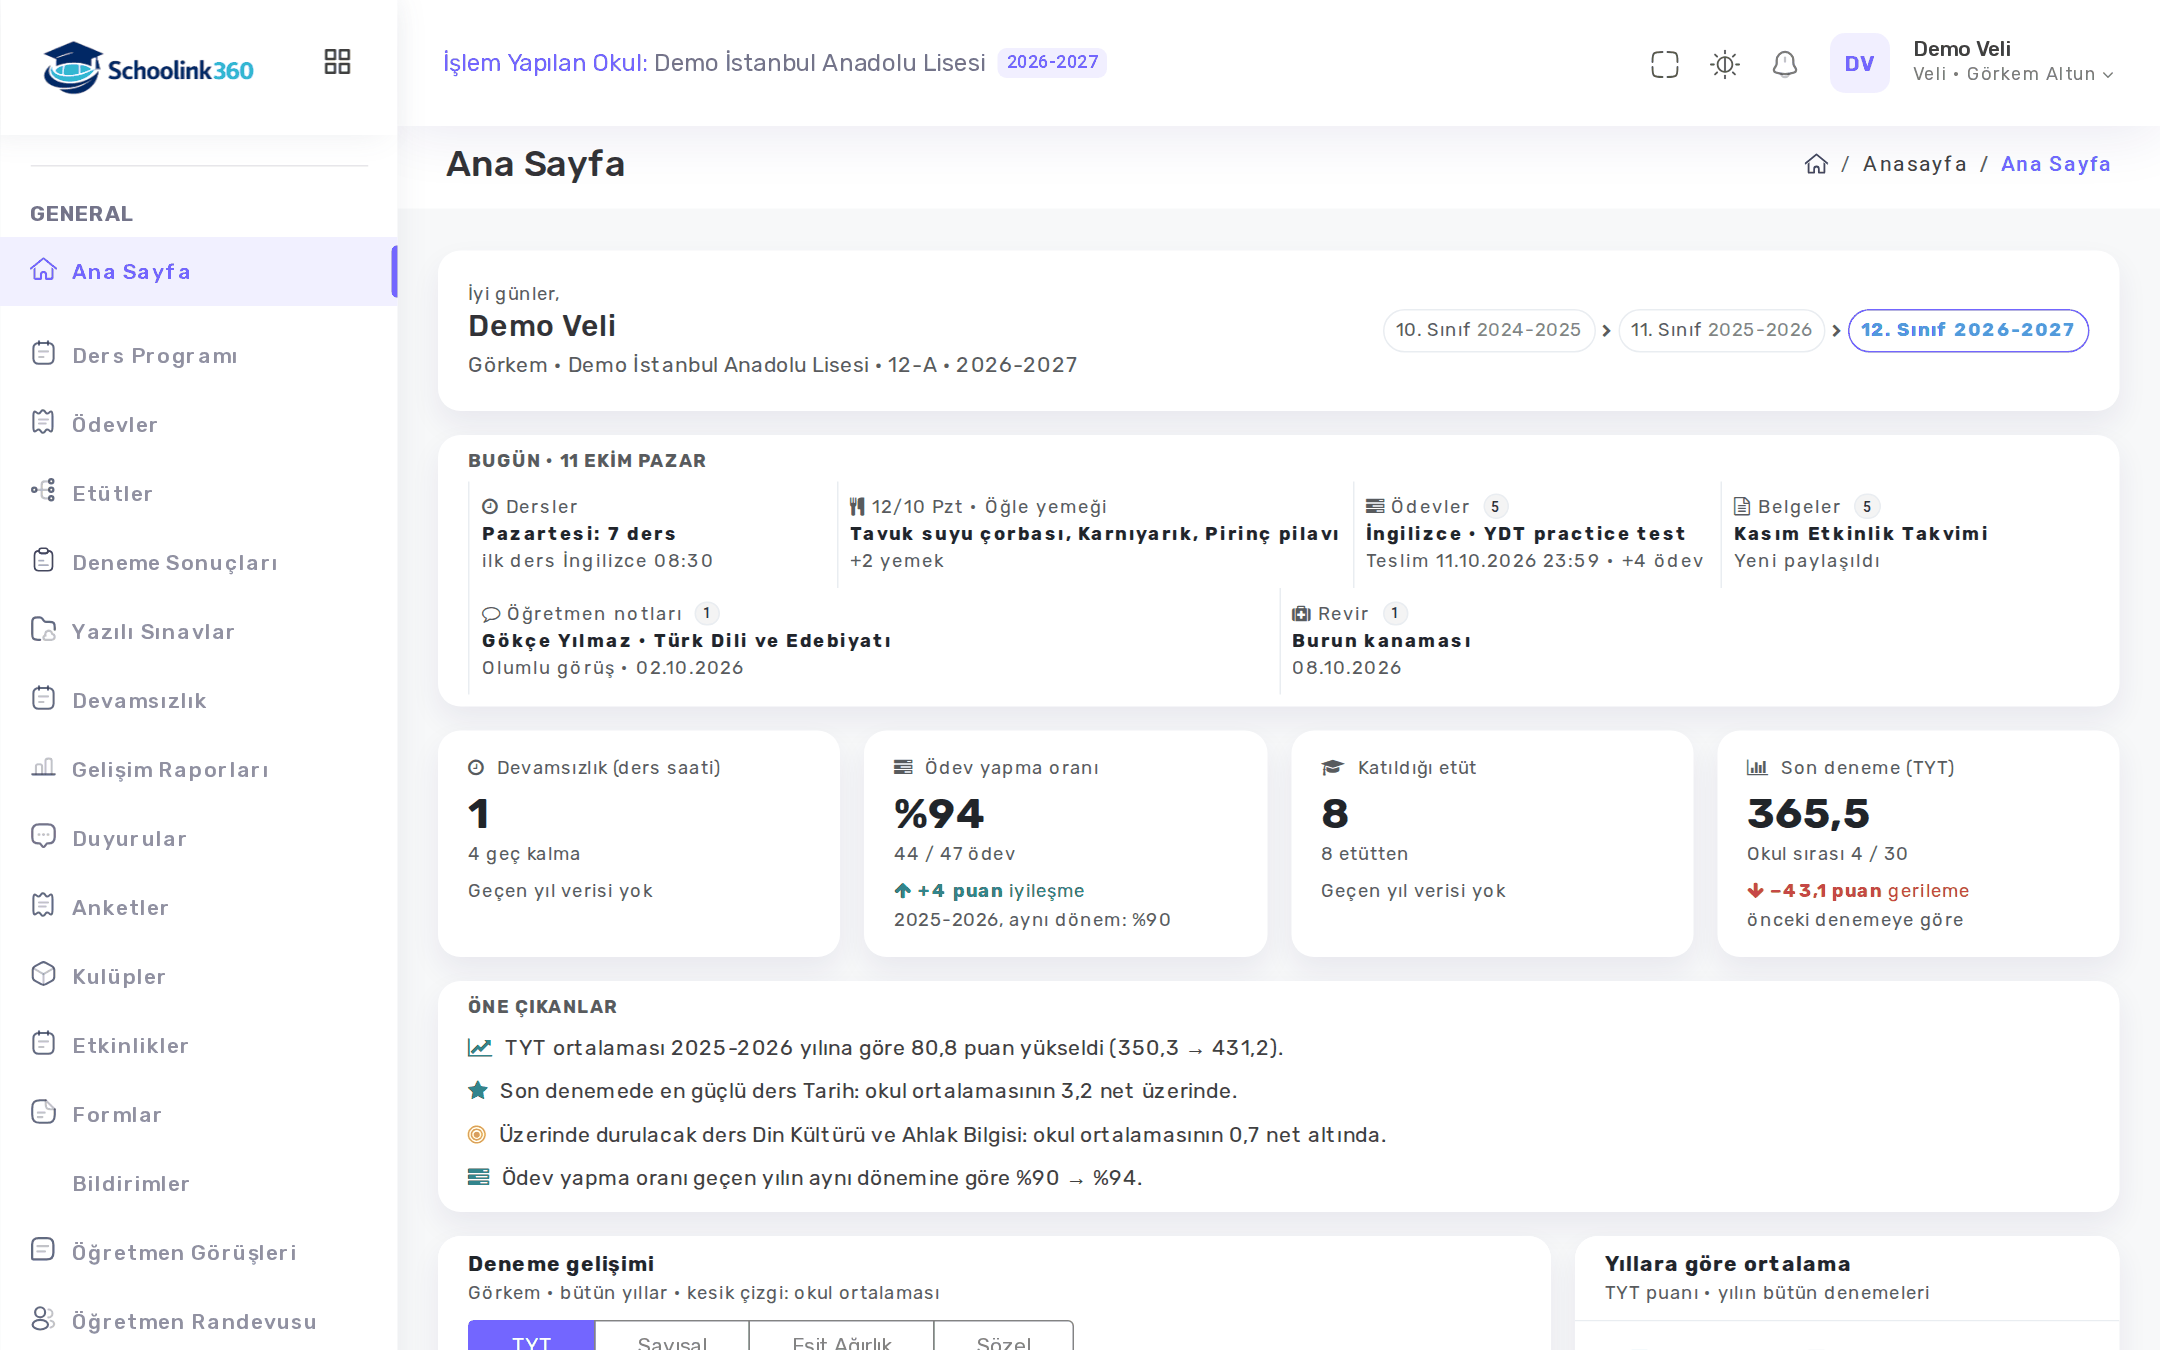Click the Öğretmen Randevusu sidebar icon
Image resolution: width=2160 pixels, height=1350 pixels.
pos(43,1319)
